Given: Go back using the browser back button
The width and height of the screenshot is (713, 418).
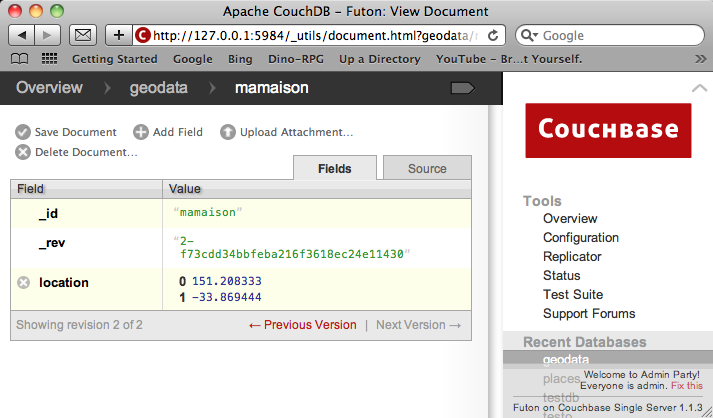Looking at the screenshot, I should coord(22,35).
